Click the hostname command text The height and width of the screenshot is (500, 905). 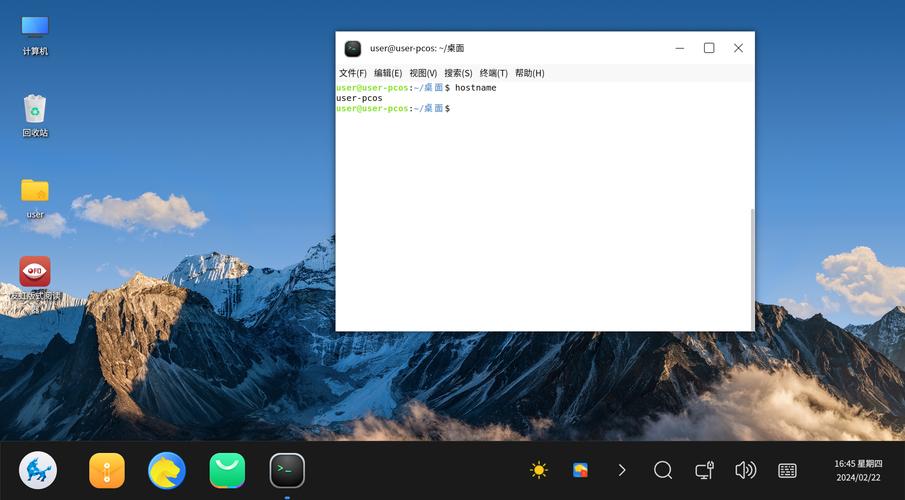[476, 88]
